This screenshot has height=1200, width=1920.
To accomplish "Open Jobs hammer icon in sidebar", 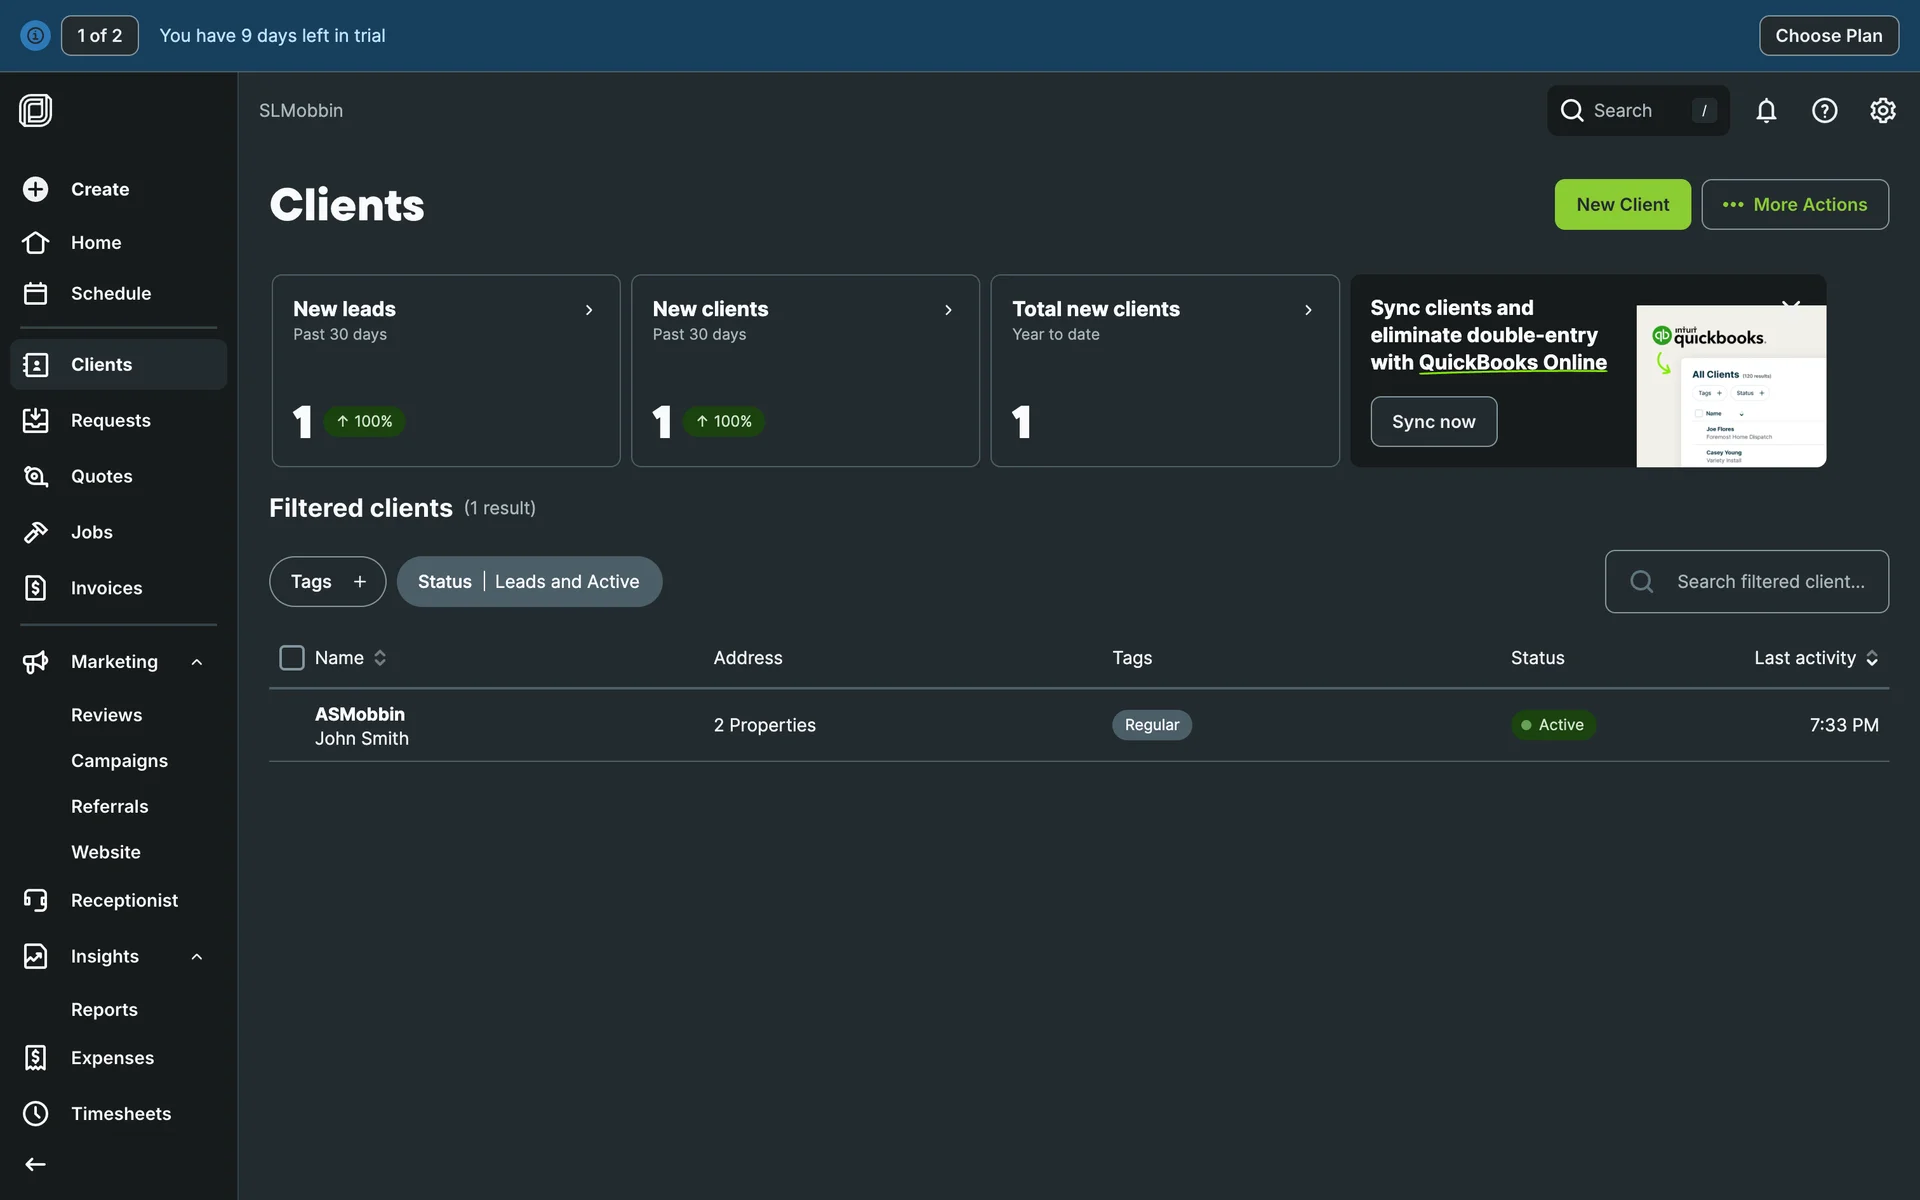I will click(36, 532).
